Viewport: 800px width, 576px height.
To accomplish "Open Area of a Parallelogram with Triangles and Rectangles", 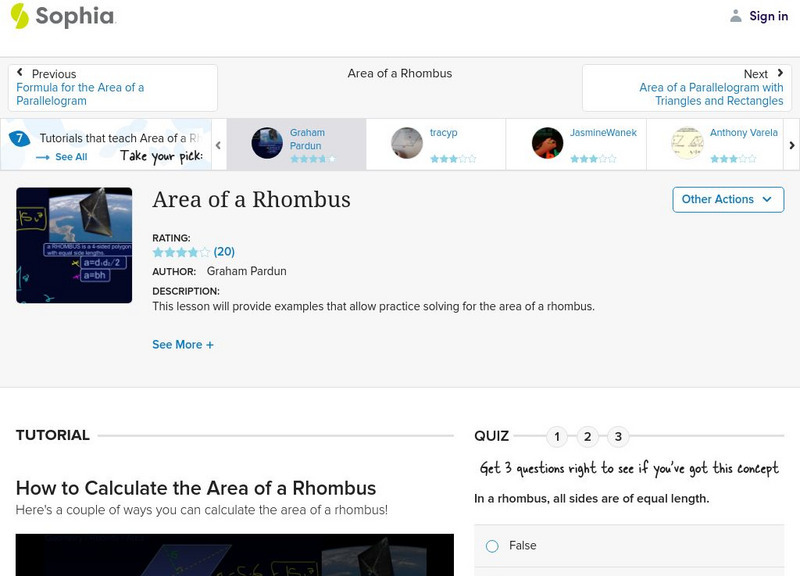I will click(711, 94).
